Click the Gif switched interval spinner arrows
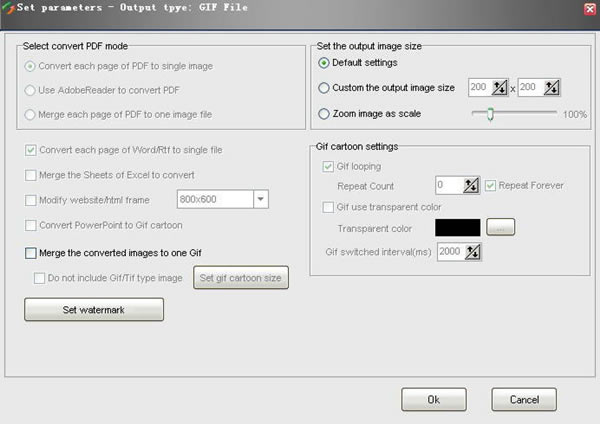This screenshot has height=424, width=600. tap(473, 252)
